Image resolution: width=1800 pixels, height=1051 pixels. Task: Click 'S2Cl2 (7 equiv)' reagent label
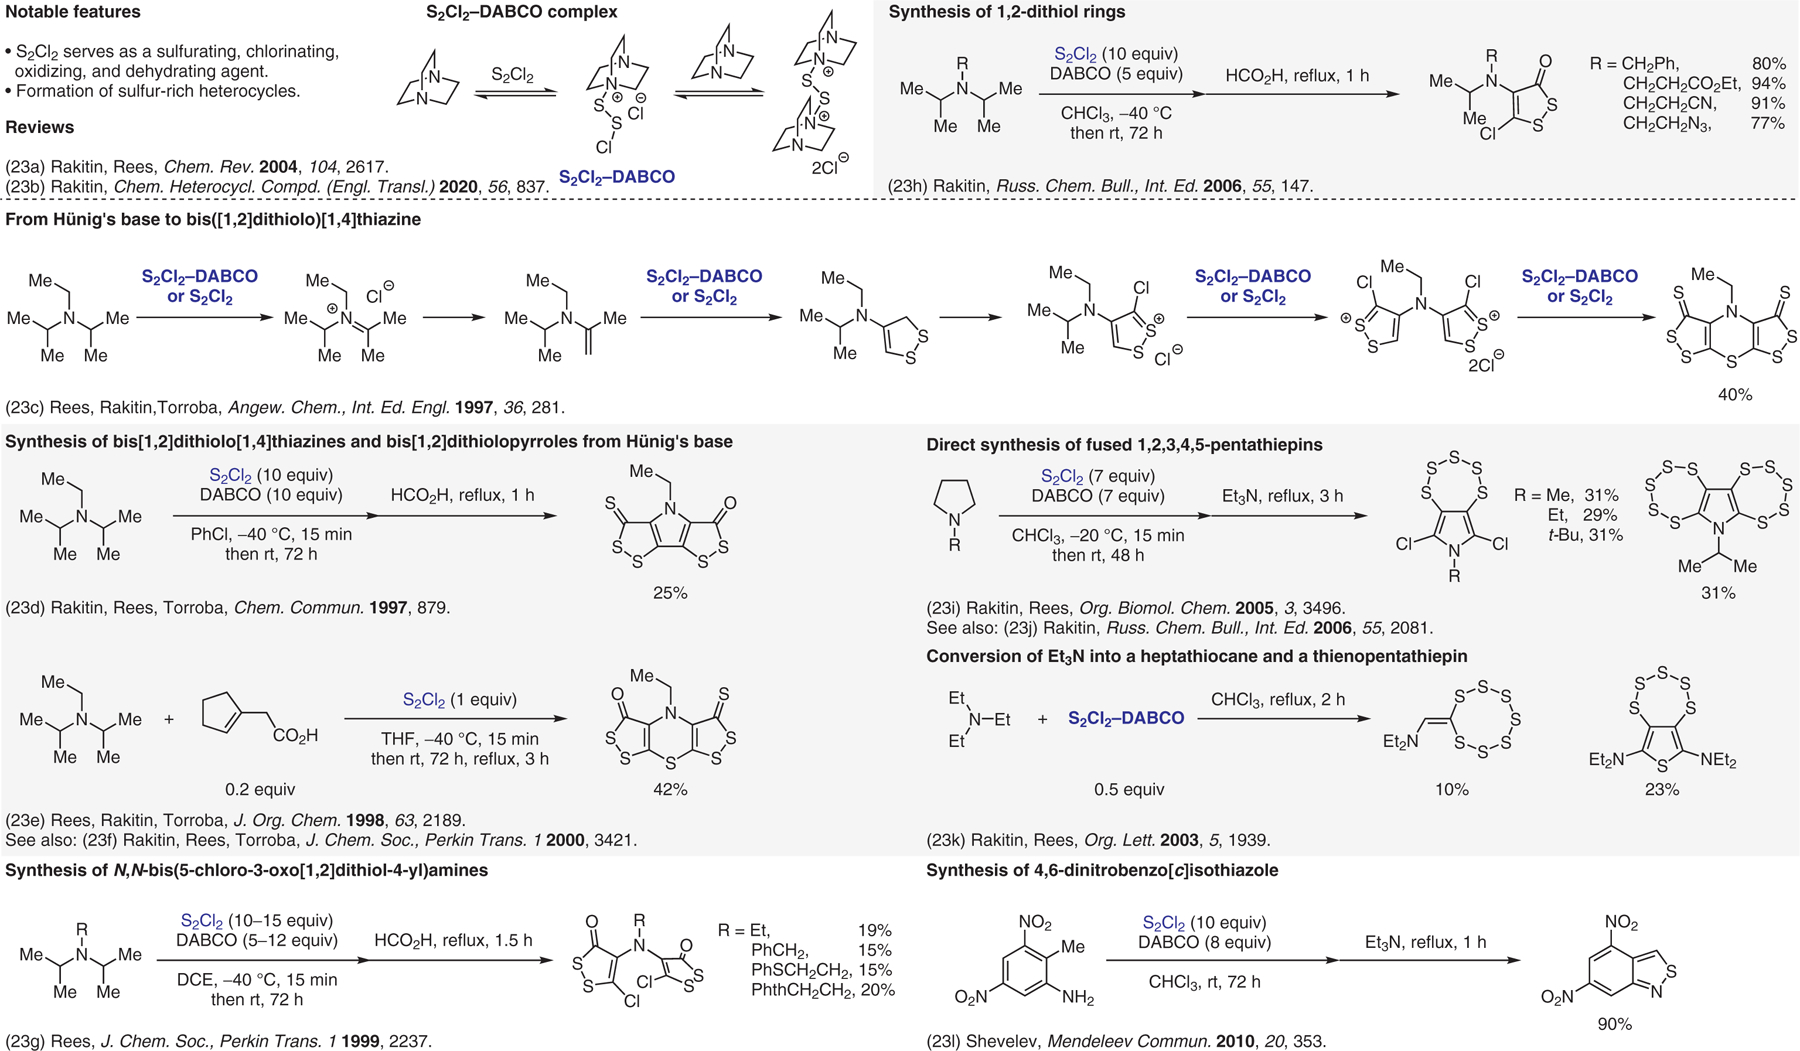coord(1098,476)
